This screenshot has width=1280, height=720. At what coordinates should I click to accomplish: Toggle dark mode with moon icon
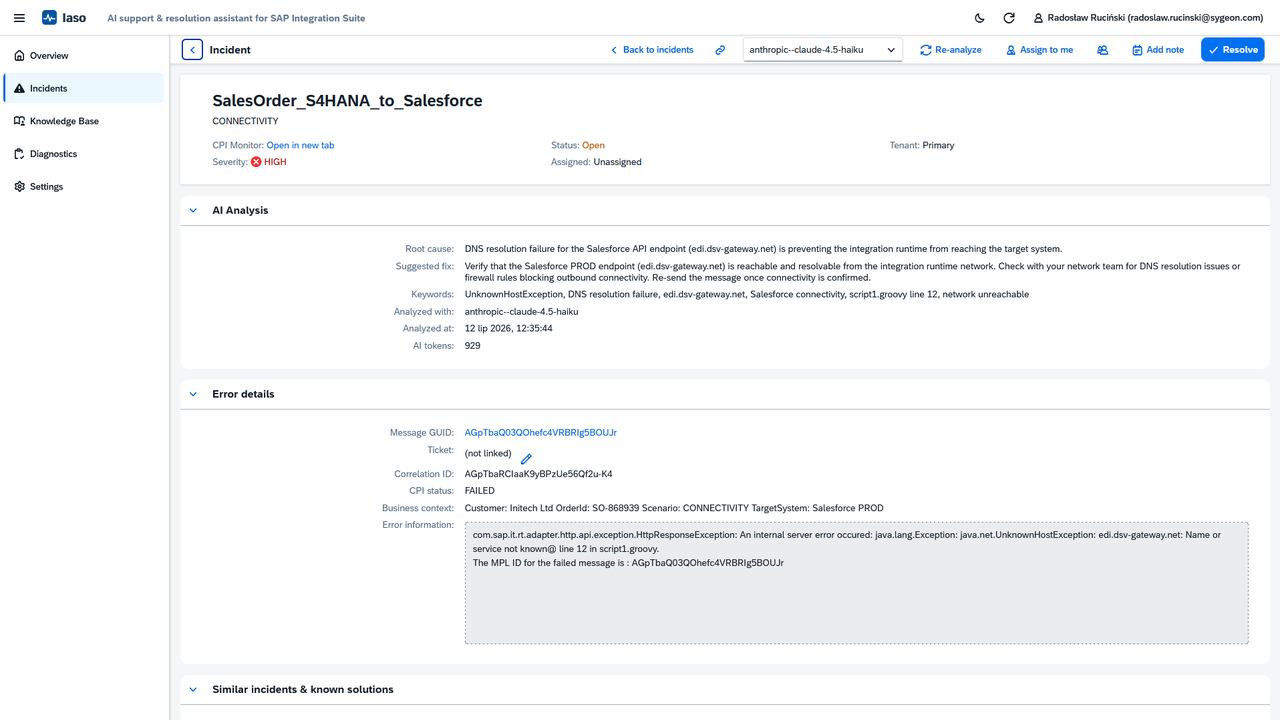[979, 18]
